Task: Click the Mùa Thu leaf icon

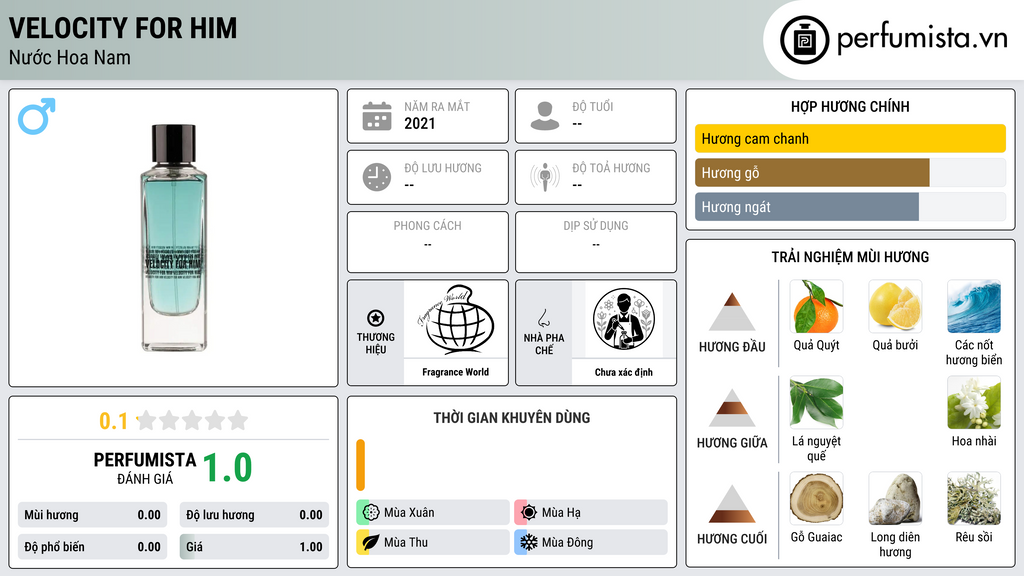Action: pos(371,542)
